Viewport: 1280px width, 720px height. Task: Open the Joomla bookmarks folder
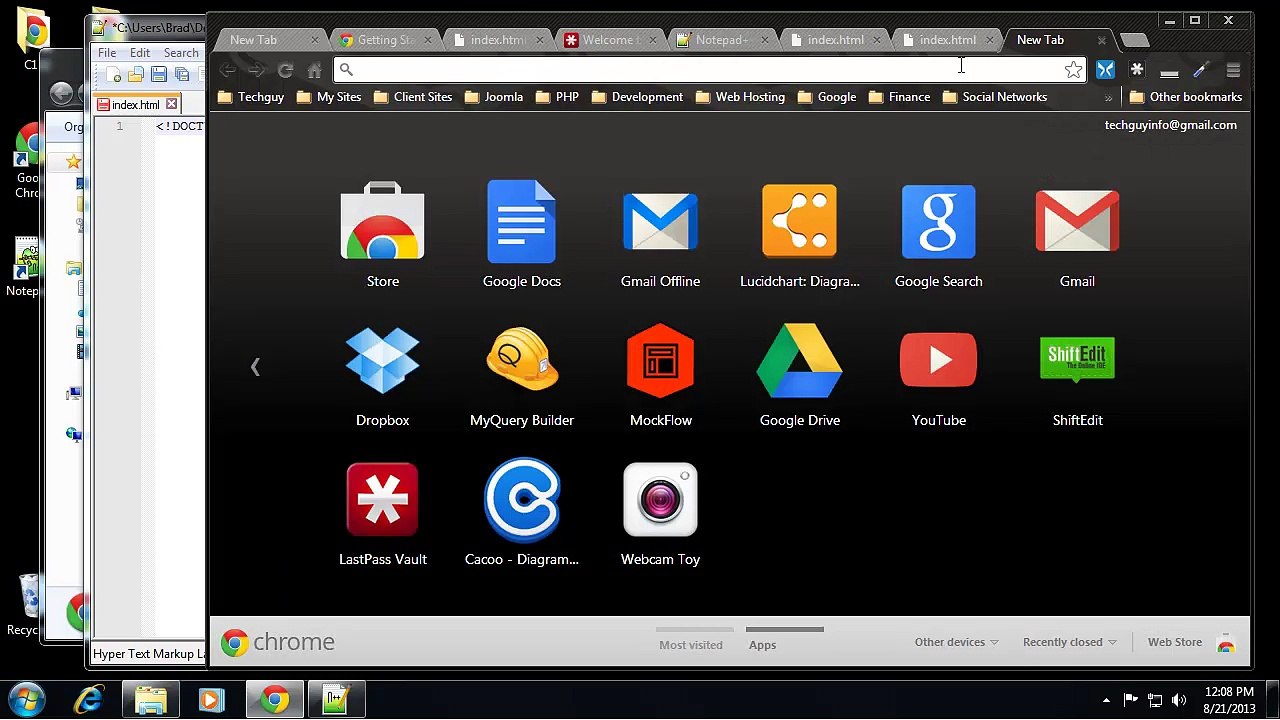(x=494, y=97)
